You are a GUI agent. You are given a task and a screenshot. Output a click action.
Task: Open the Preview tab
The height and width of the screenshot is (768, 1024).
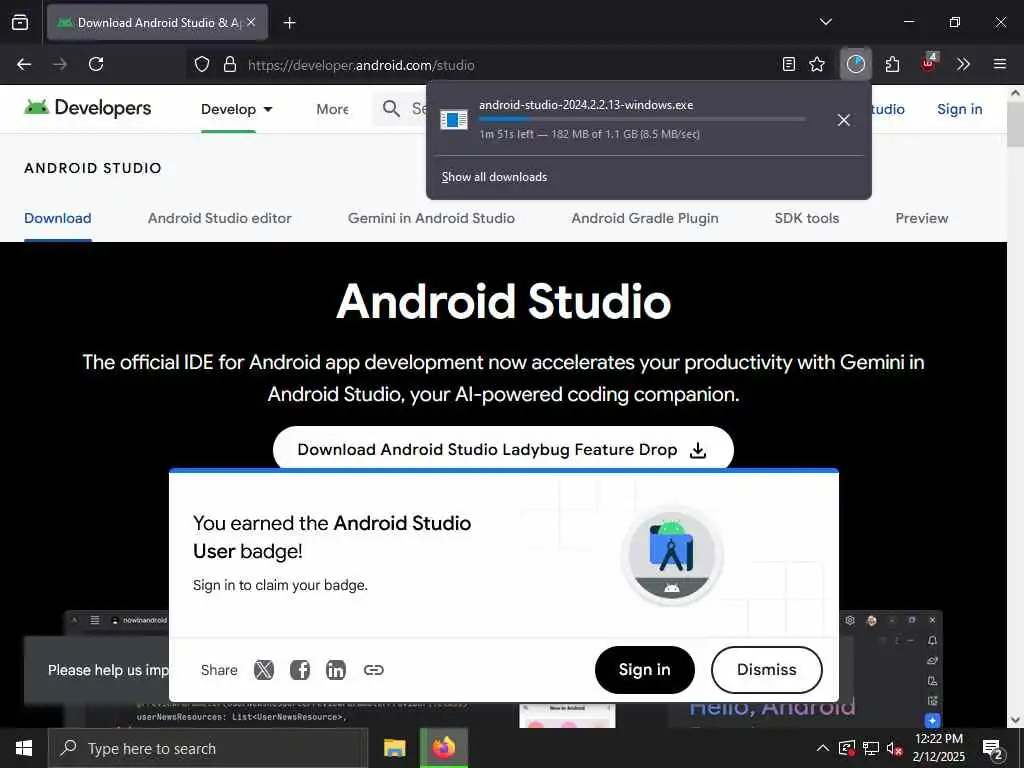tap(921, 218)
